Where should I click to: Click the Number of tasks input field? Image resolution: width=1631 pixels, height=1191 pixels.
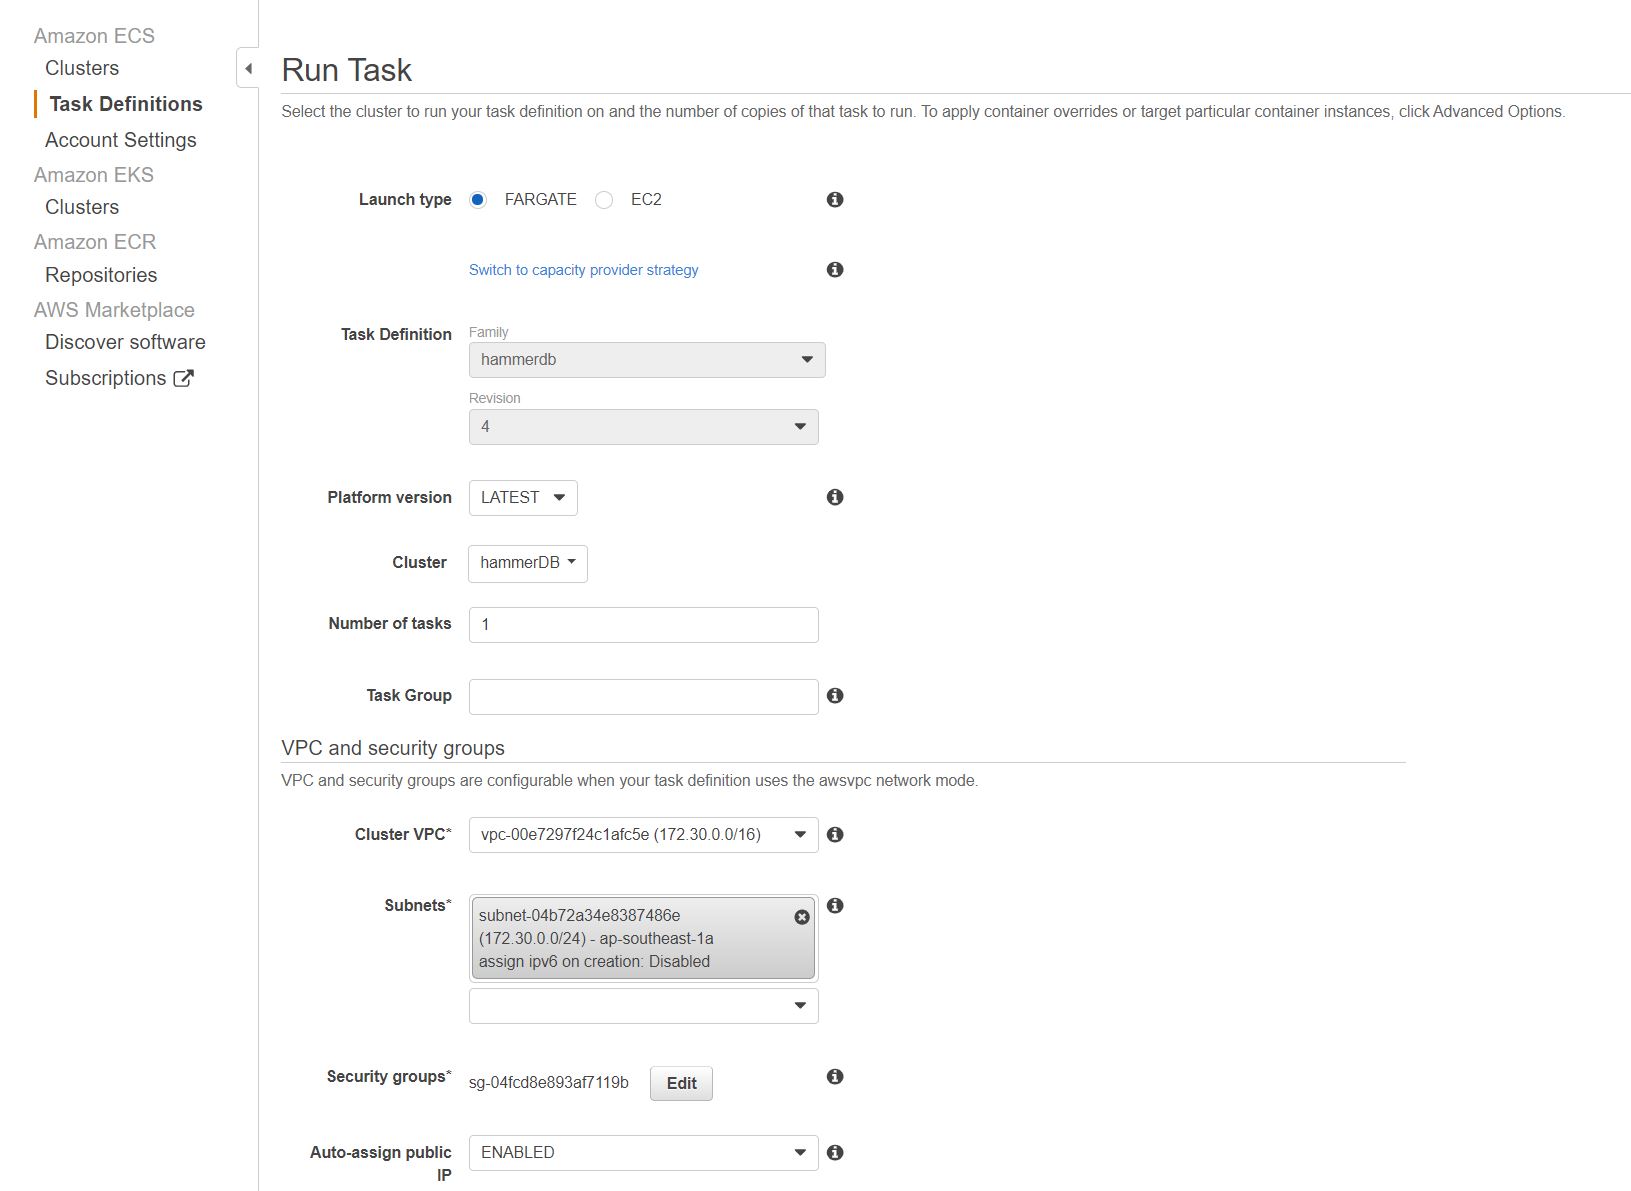[643, 625]
